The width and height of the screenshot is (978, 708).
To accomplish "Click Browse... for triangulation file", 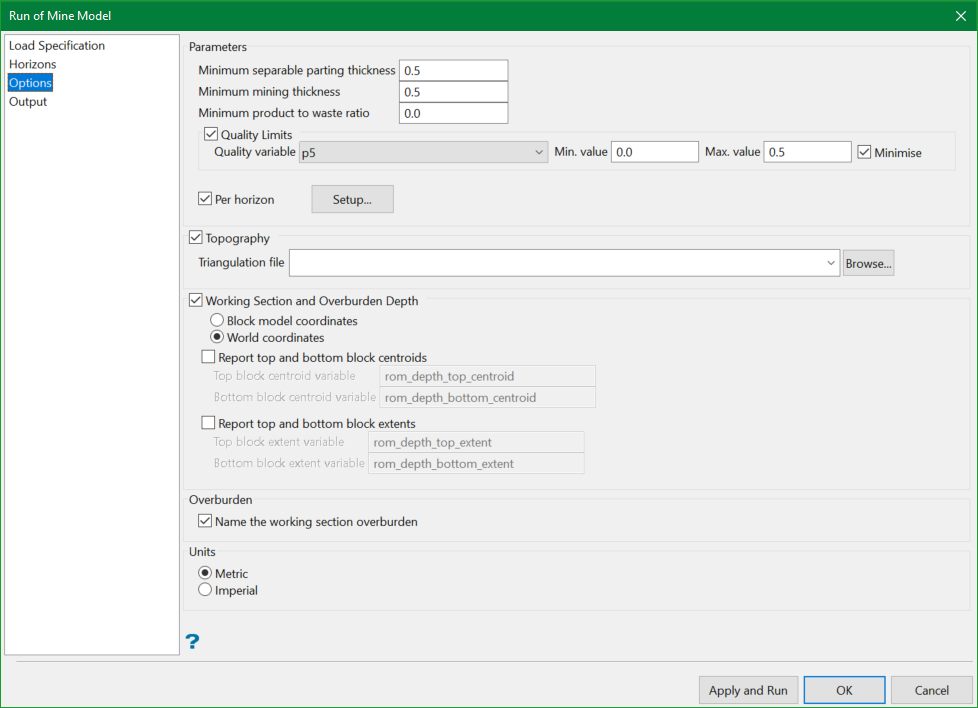I will (867, 263).
